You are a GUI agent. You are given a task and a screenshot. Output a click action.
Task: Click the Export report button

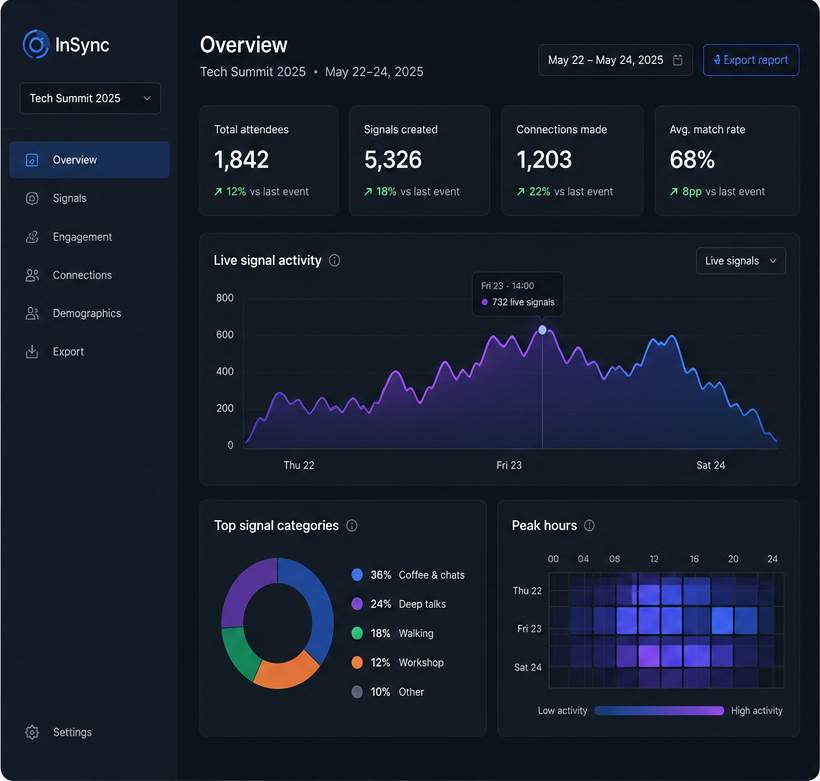coord(751,60)
